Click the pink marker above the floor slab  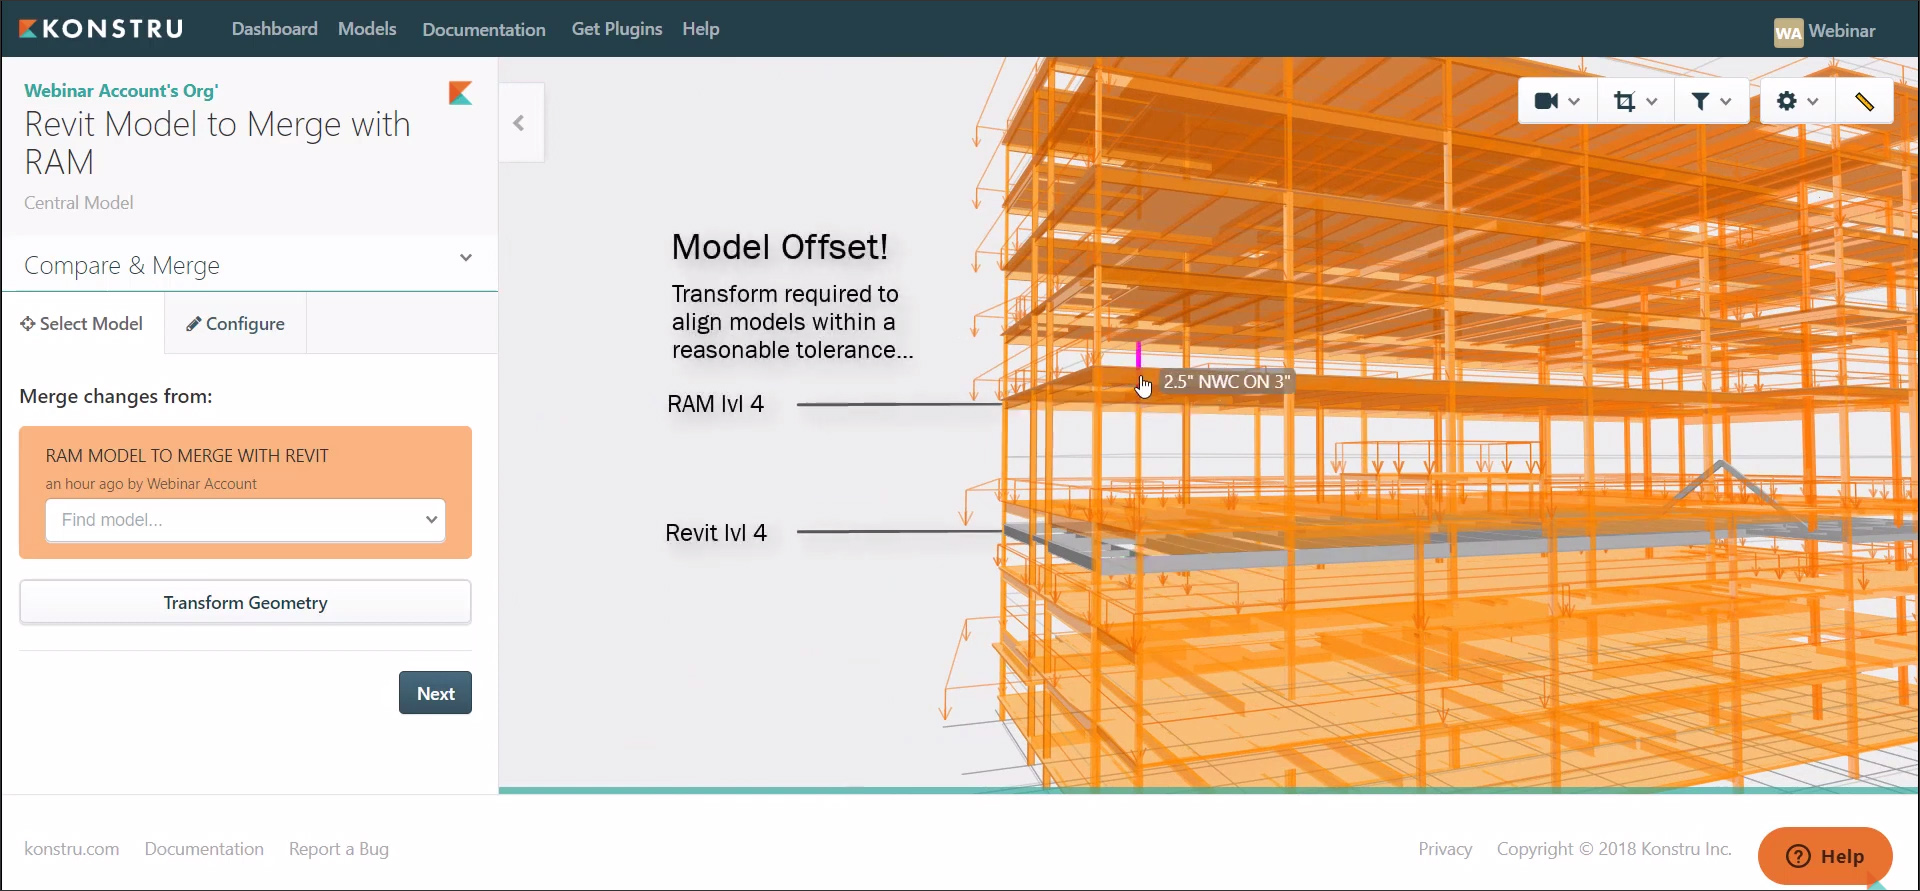coord(1138,355)
